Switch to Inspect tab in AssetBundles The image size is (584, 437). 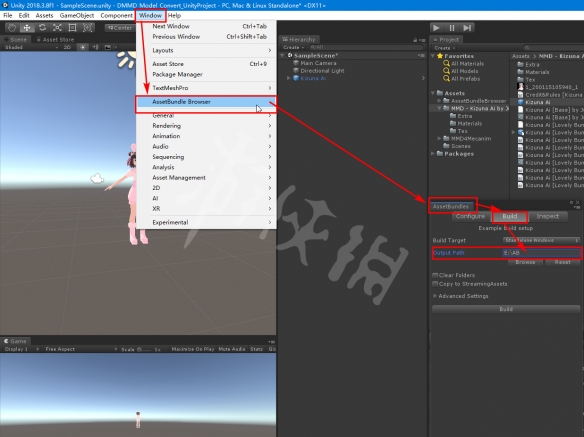pyautogui.click(x=547, y=216)
